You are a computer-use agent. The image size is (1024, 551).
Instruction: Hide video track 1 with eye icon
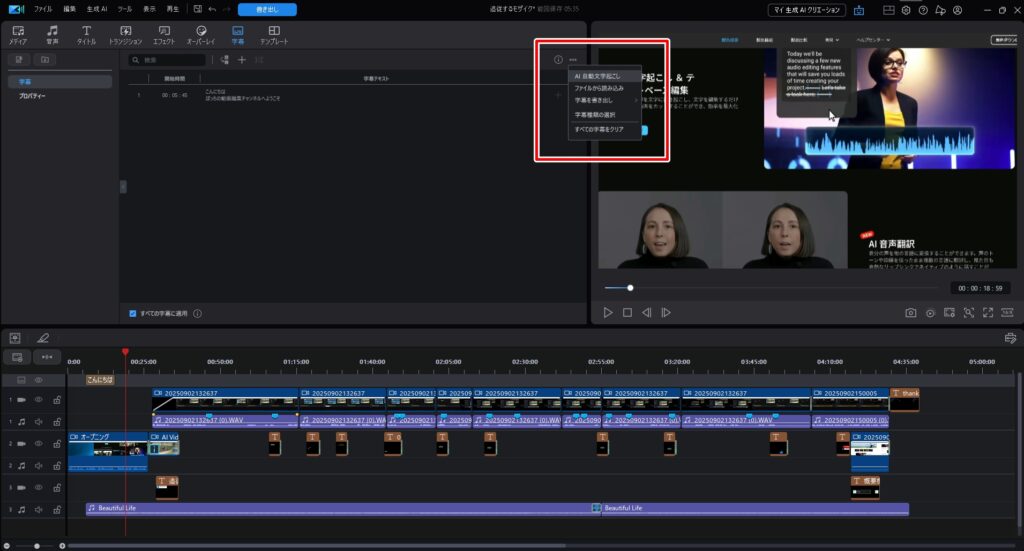click(39, 399)
